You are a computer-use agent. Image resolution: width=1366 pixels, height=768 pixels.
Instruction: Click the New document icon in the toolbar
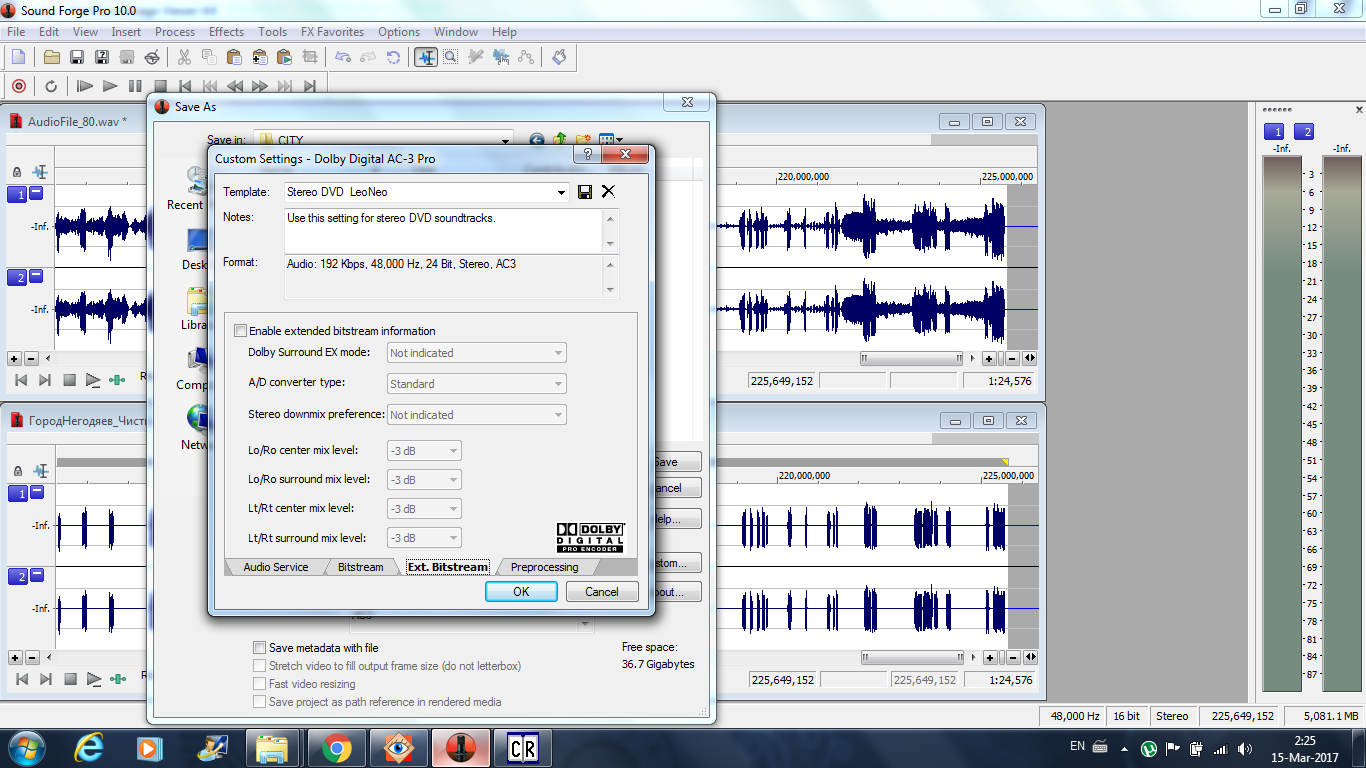18,57
